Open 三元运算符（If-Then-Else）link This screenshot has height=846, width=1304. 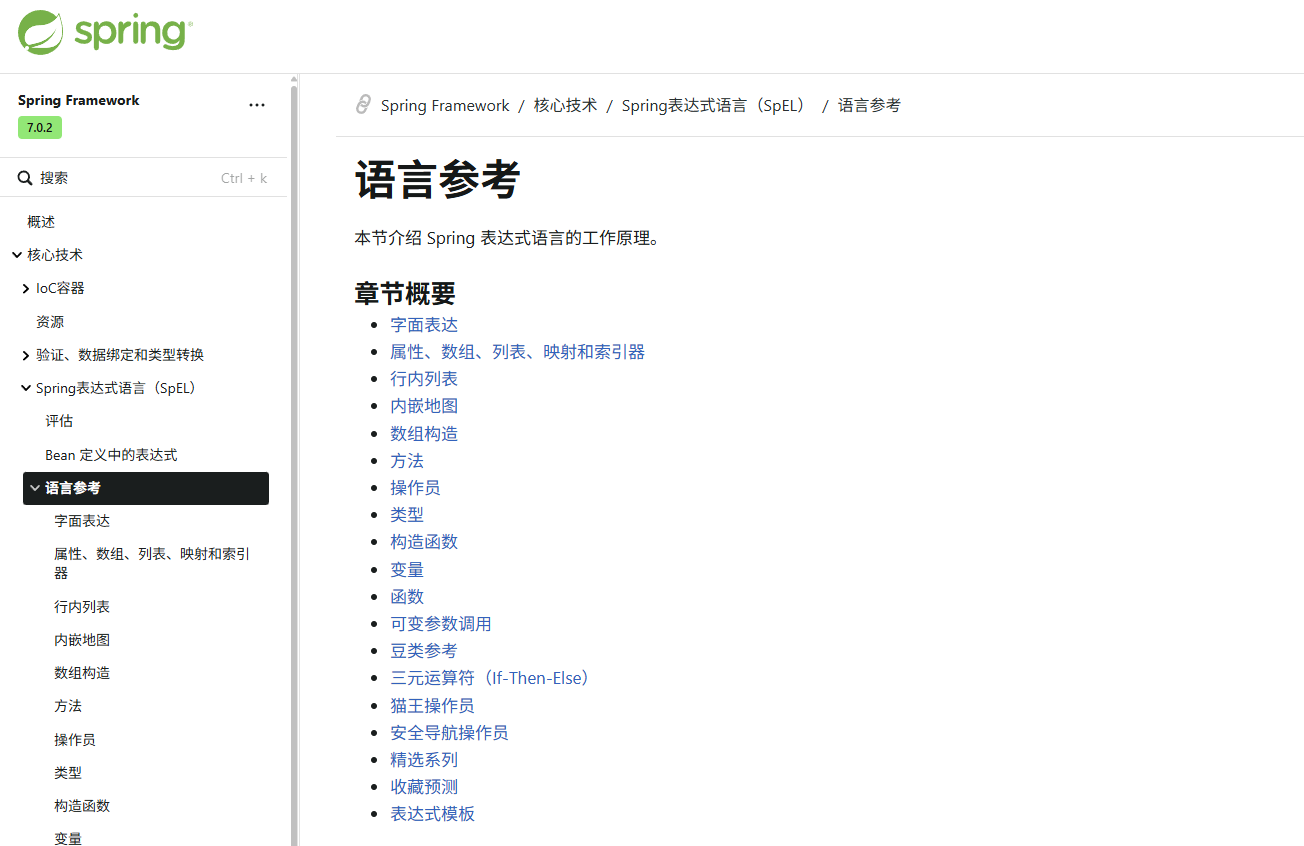tap(492, 678)
